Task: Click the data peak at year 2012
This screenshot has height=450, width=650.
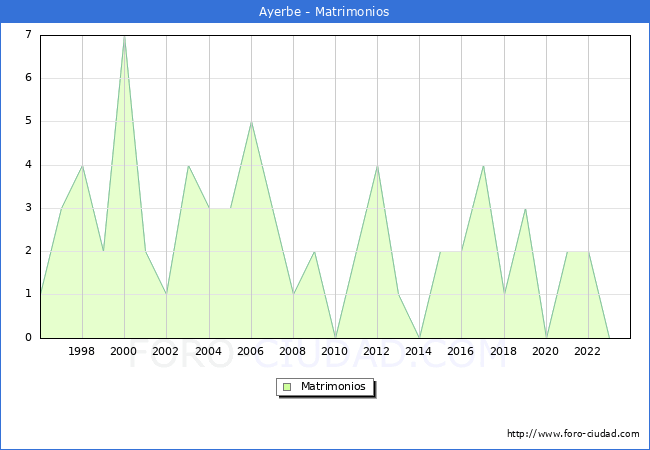Action: (377, 165)
